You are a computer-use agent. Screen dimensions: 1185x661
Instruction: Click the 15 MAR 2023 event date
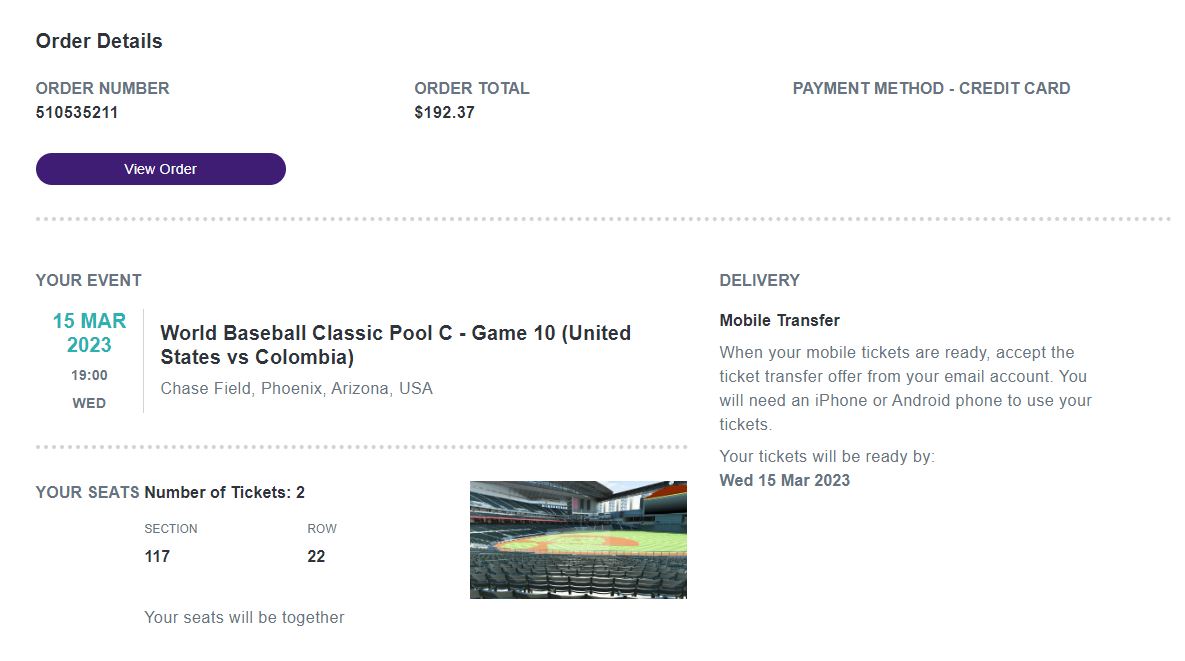coord(89,333)
